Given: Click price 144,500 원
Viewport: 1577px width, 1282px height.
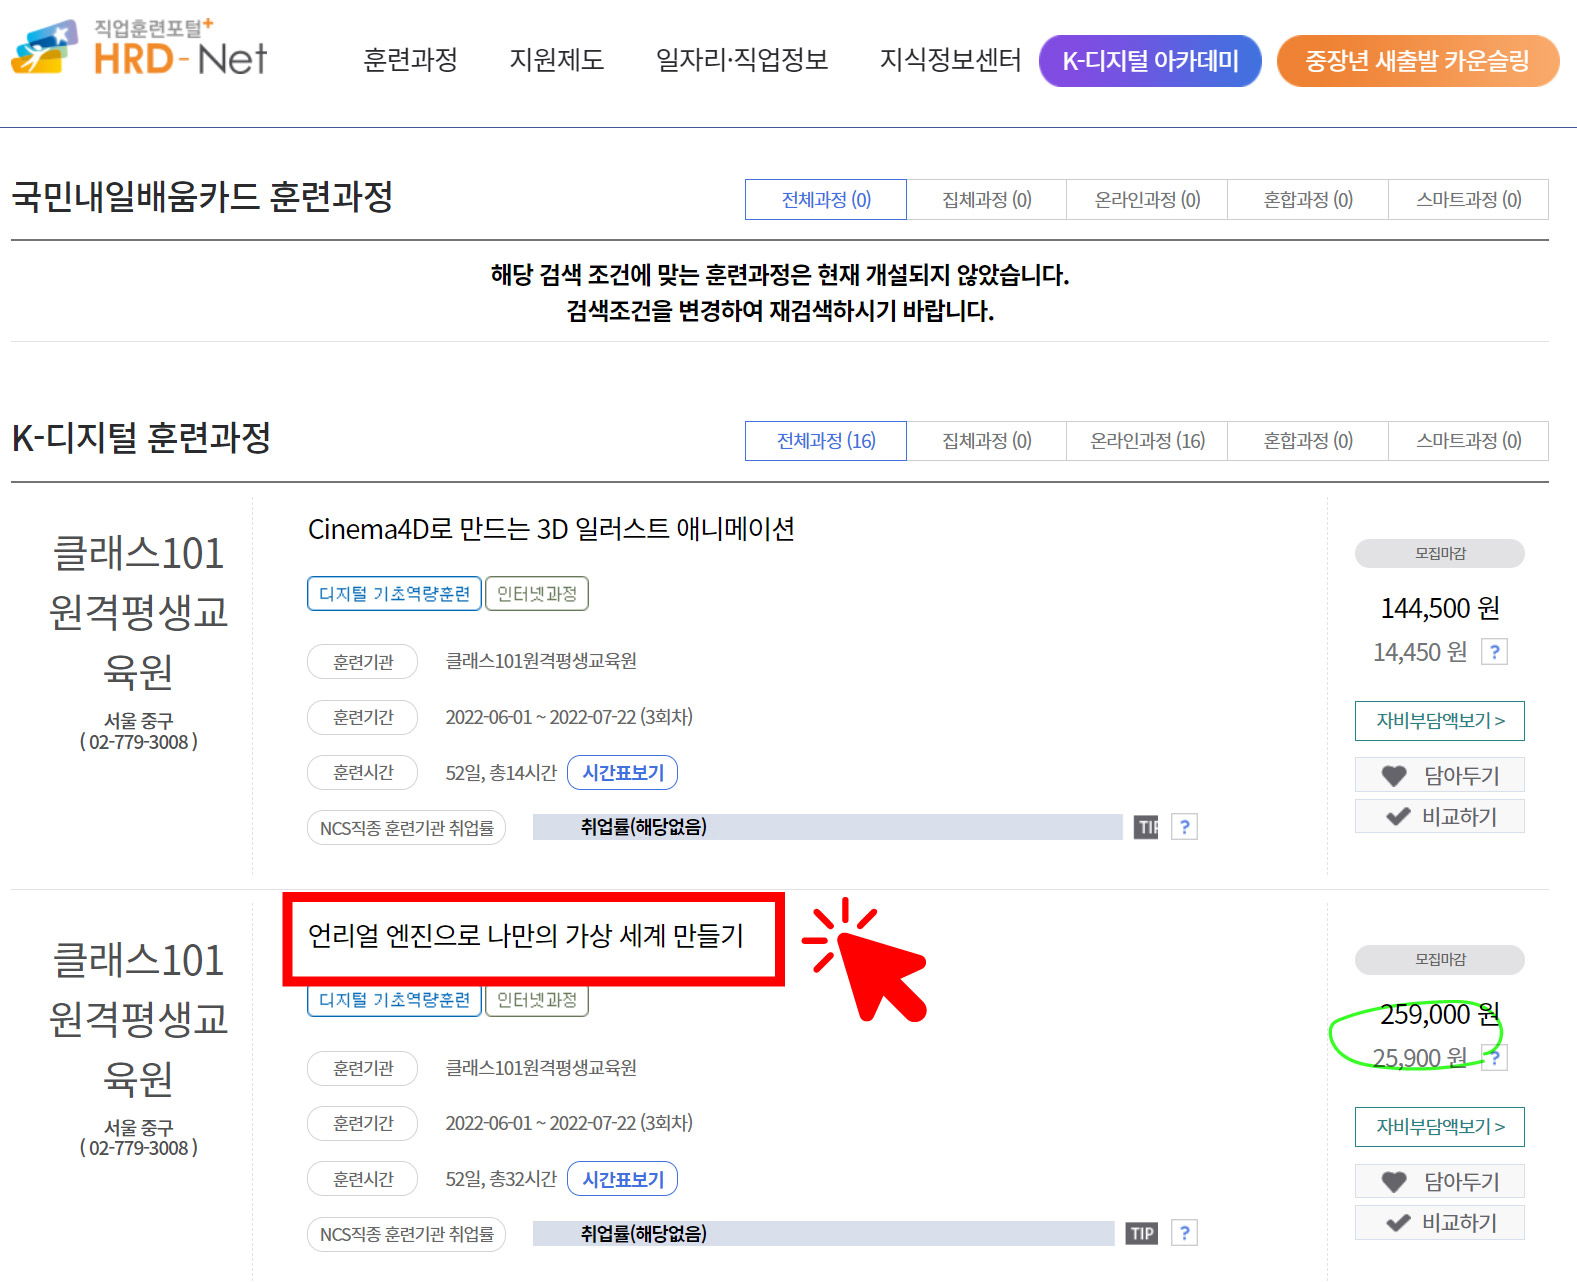Looking at the screenshot, I should click(x=1440, y=608).
